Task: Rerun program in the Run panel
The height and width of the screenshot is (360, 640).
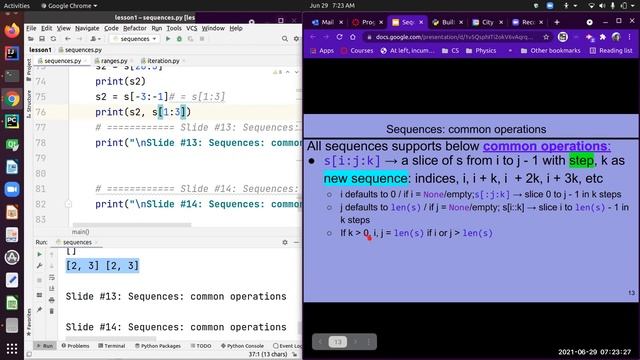Action: click(39, 254)
